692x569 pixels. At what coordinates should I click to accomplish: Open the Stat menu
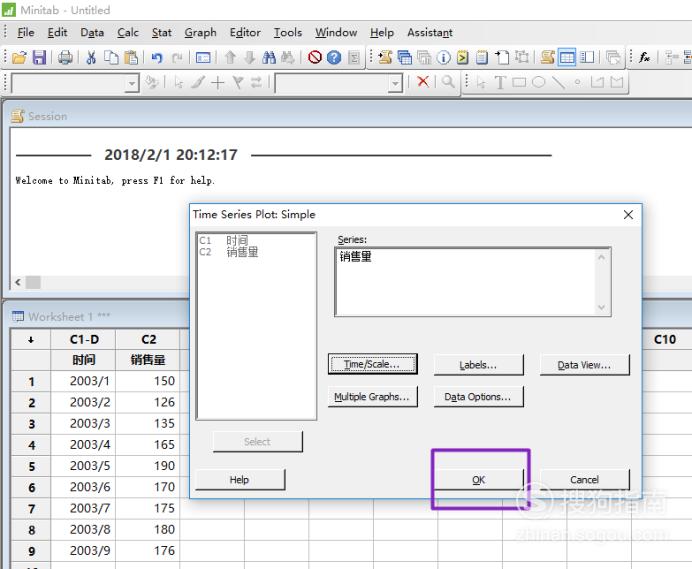pos(162,32)
